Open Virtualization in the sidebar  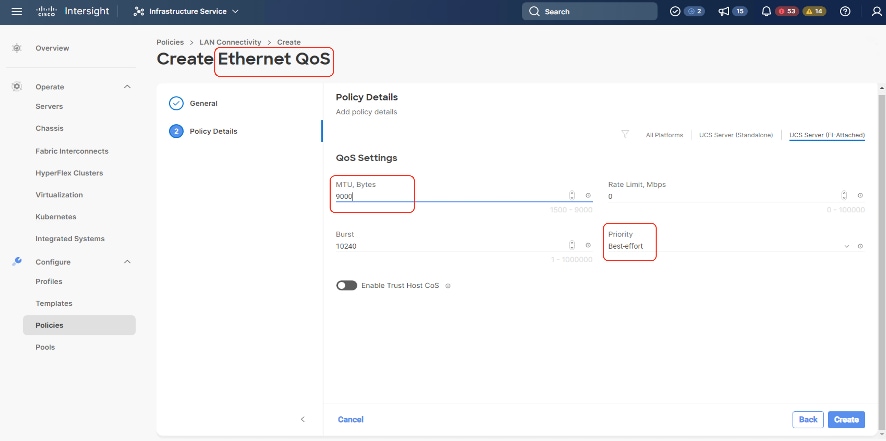[59, 194]
